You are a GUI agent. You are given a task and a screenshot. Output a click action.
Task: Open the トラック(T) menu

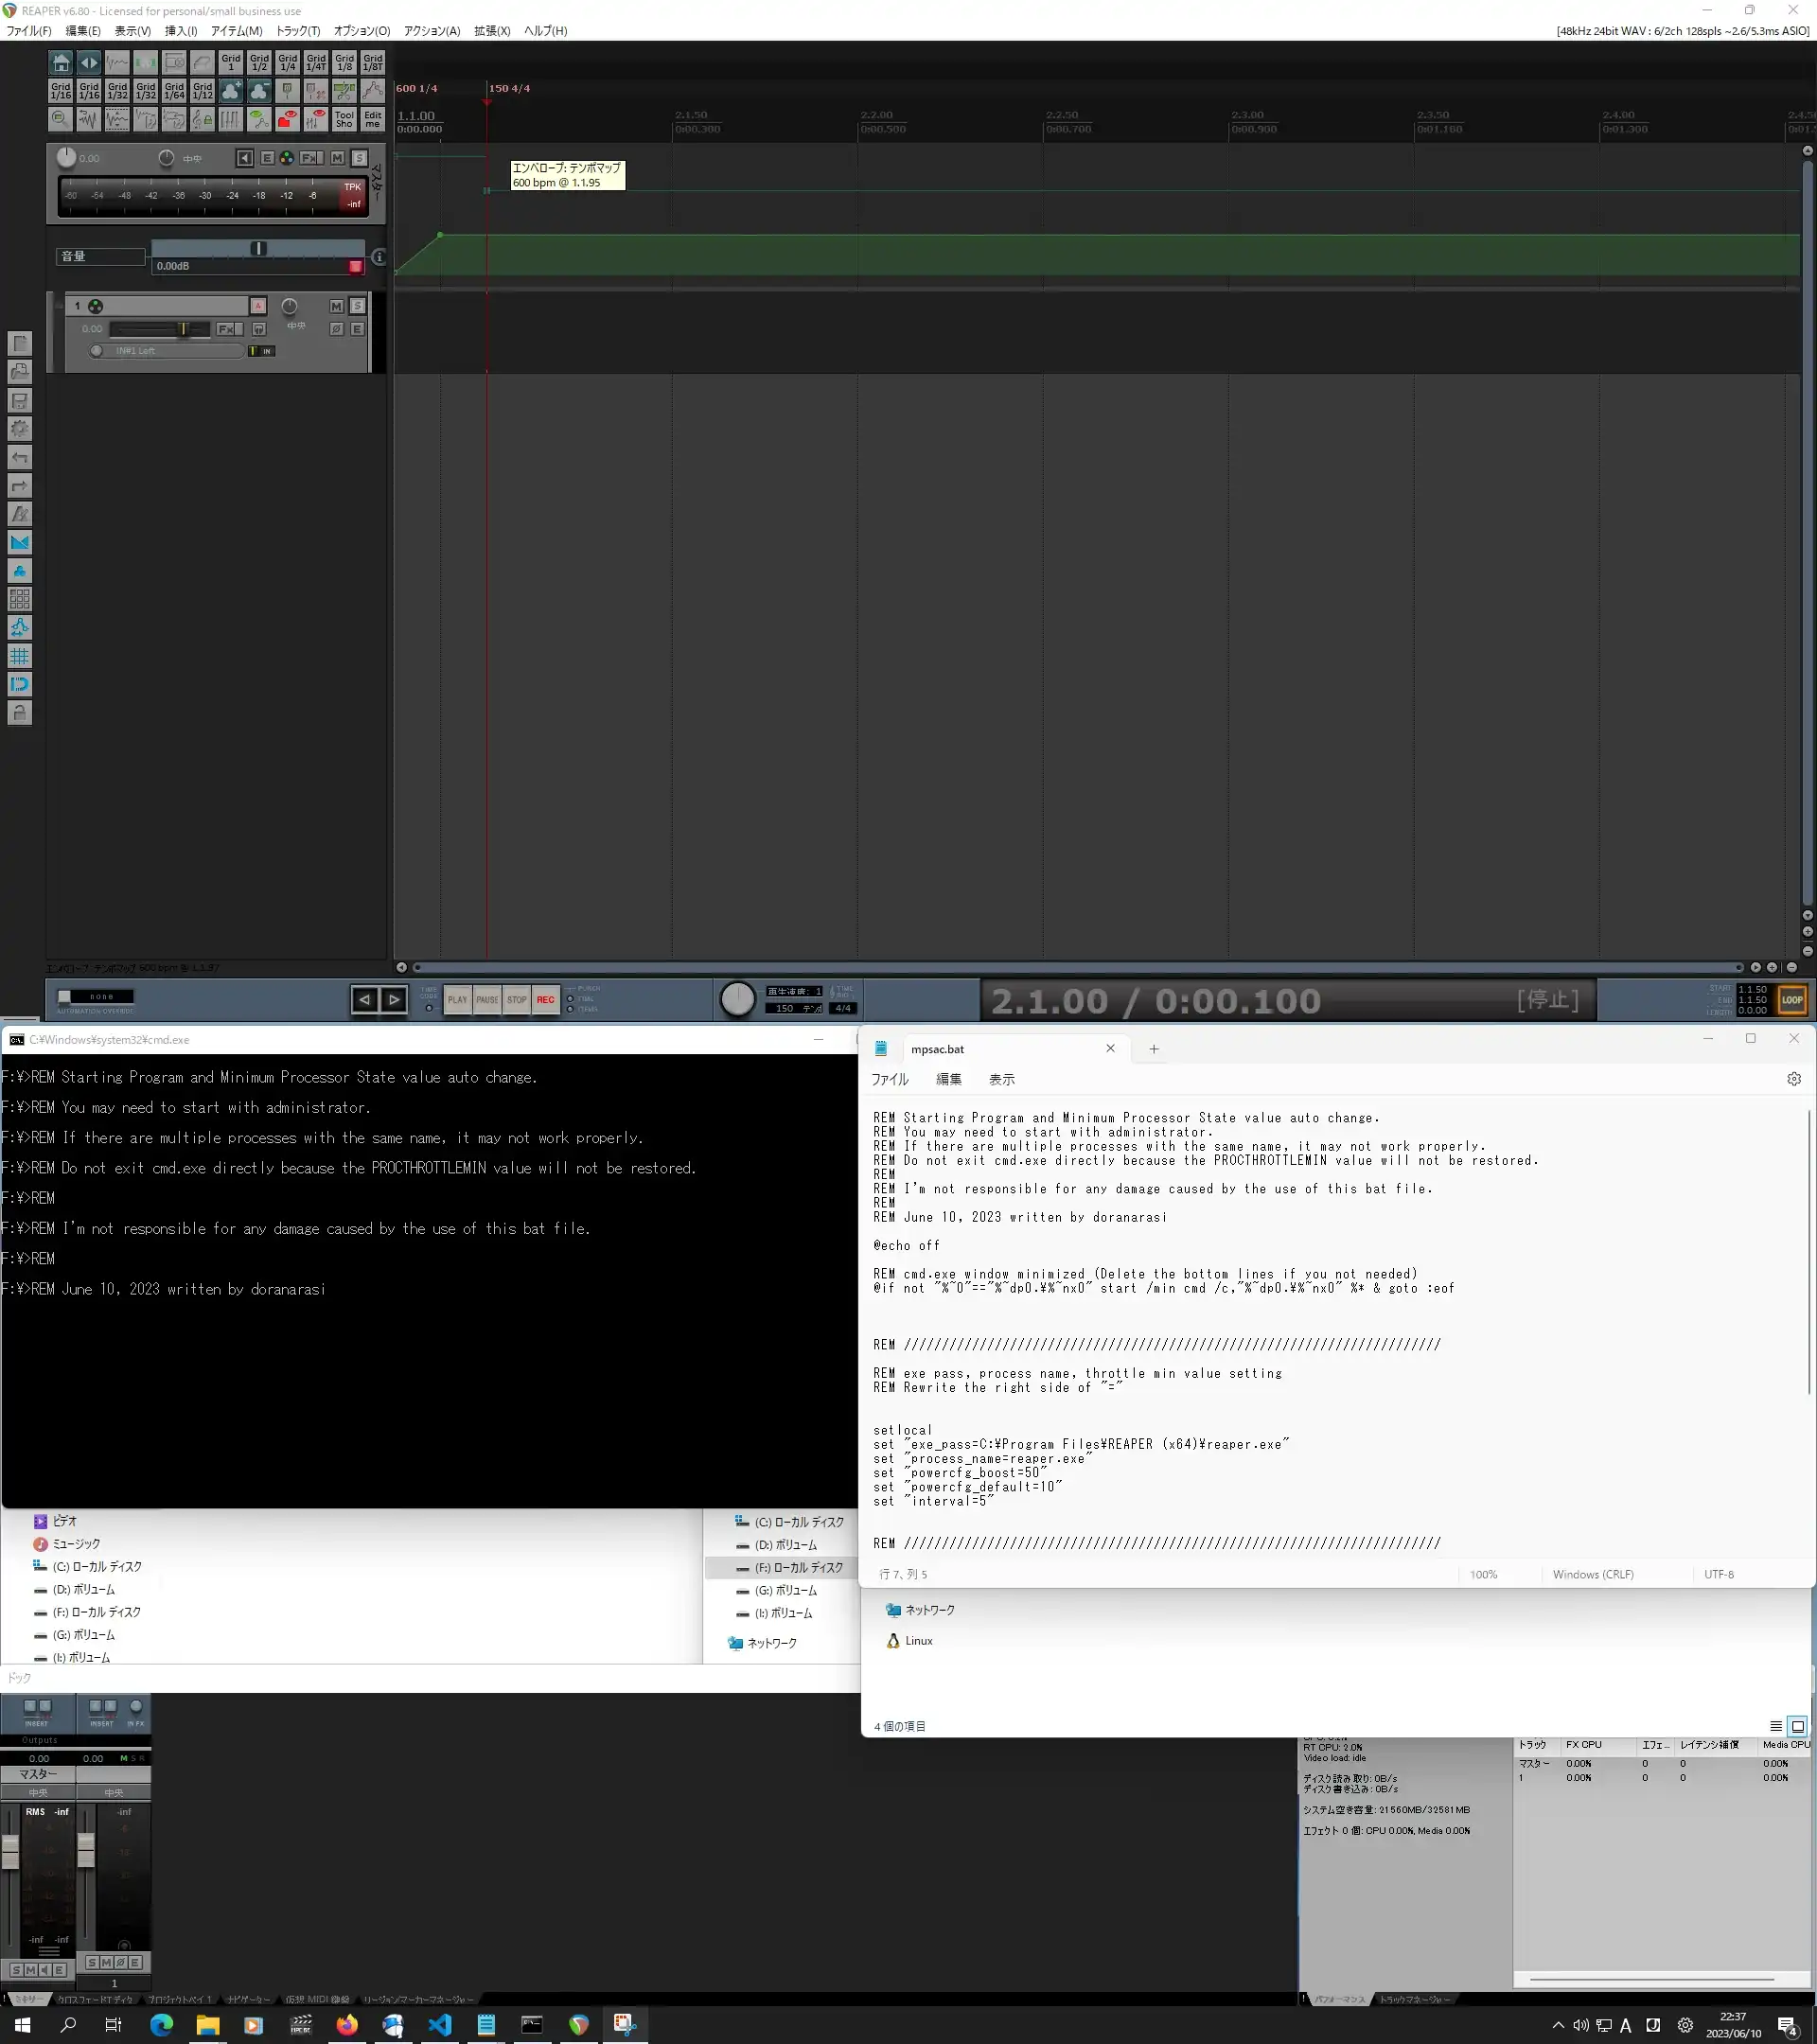297,31
